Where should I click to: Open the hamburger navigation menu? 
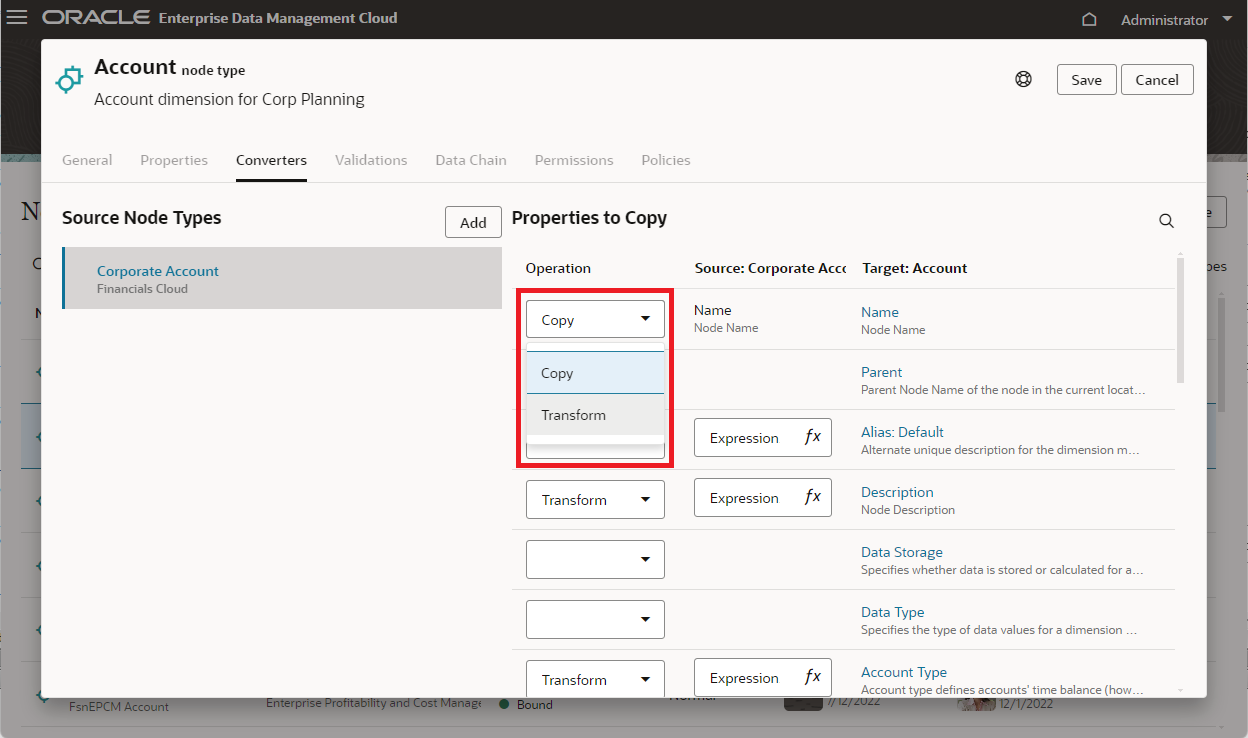click(17, 18)
